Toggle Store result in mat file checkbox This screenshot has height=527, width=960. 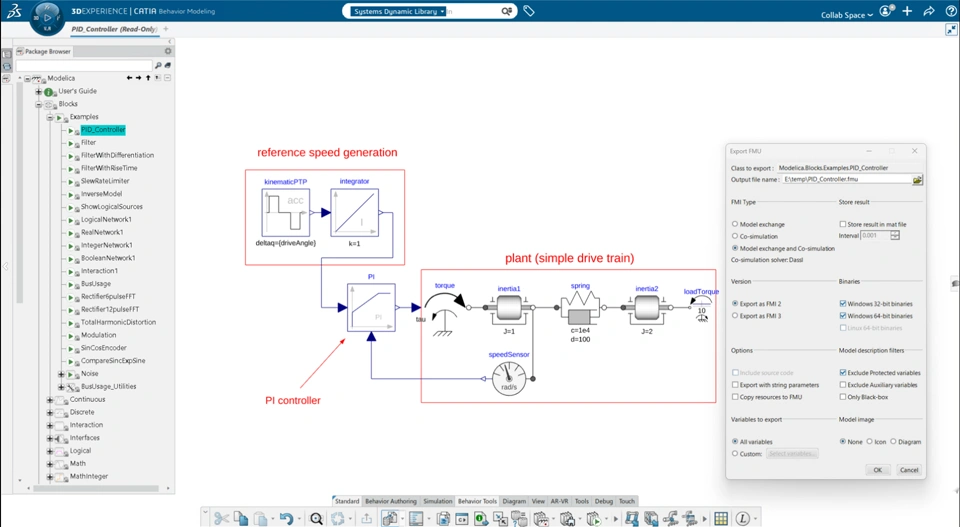(842, 224)
